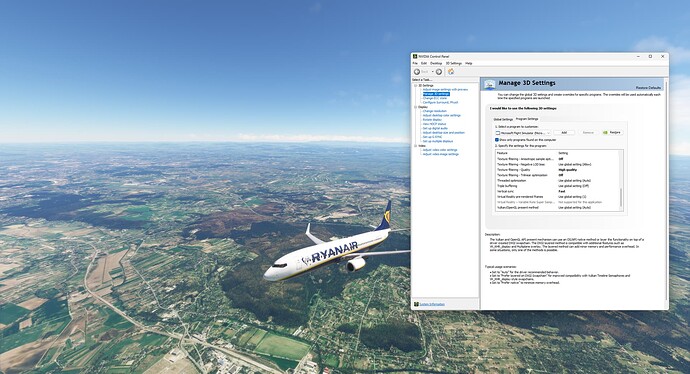This screenshot has width=690, height=374.
Task: Open the Desktop menu
Action: click(x=436, y=63)
